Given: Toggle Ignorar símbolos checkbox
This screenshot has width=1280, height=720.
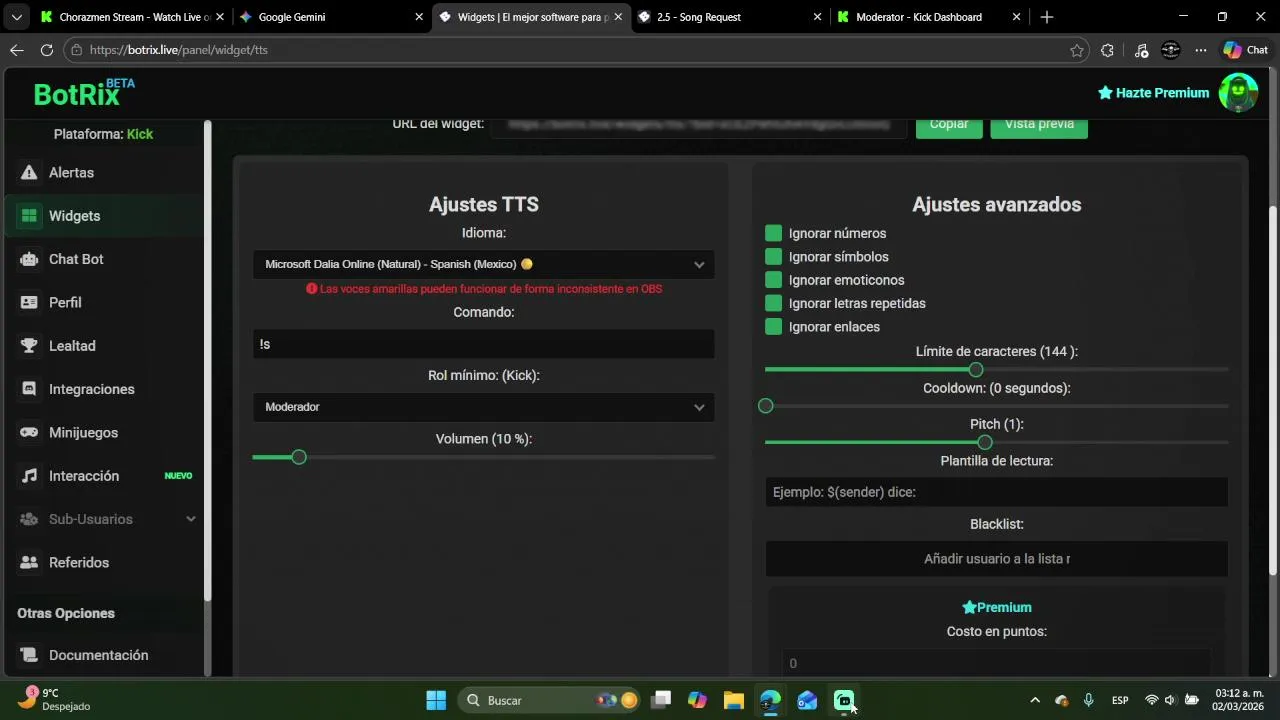Looking at the screenshot, I should pyautogui.click(x=773, y=257).
